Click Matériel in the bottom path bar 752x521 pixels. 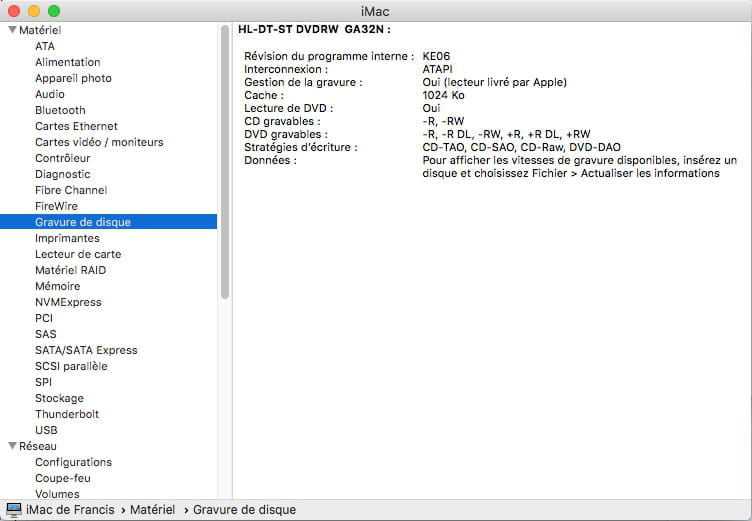point(153,509)
